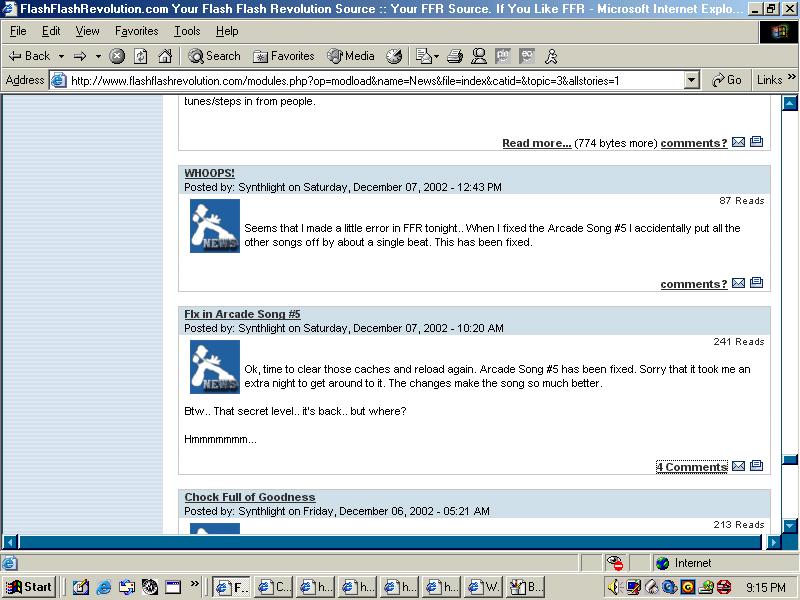Click the Go button
This screenshot has width=800, height=600.
click(727, 80)
